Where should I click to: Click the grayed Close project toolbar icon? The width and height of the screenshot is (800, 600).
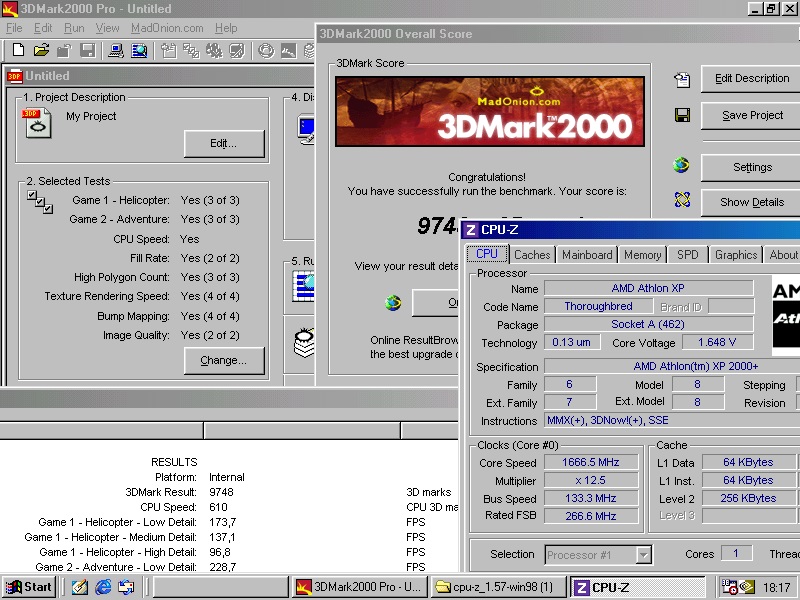click(x=64, y=50)
